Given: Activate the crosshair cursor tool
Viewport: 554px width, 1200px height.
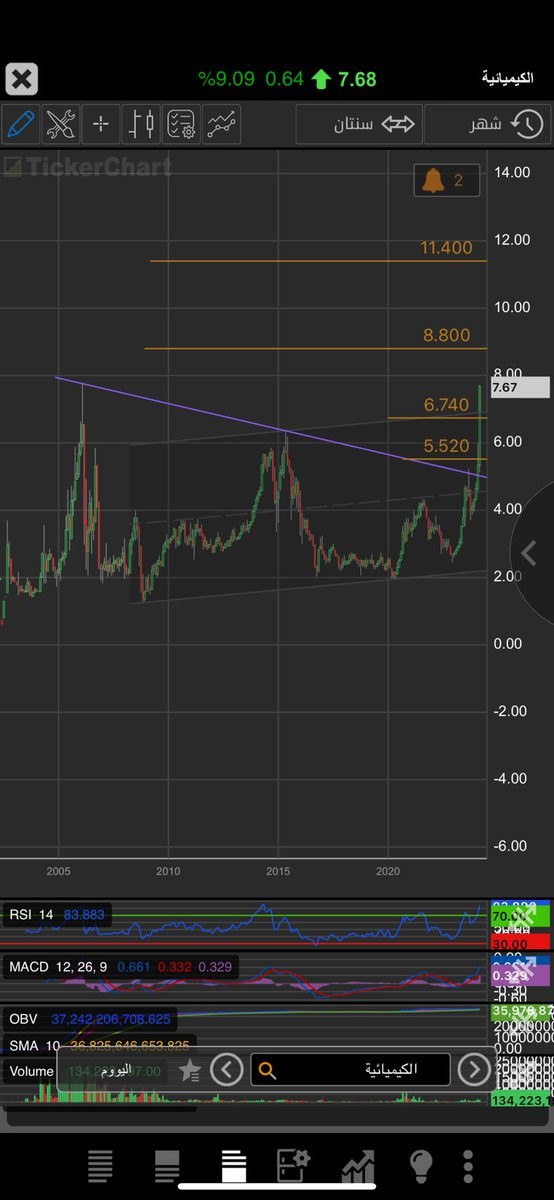Looking at the screenshot, I should (x=101, y=124).
